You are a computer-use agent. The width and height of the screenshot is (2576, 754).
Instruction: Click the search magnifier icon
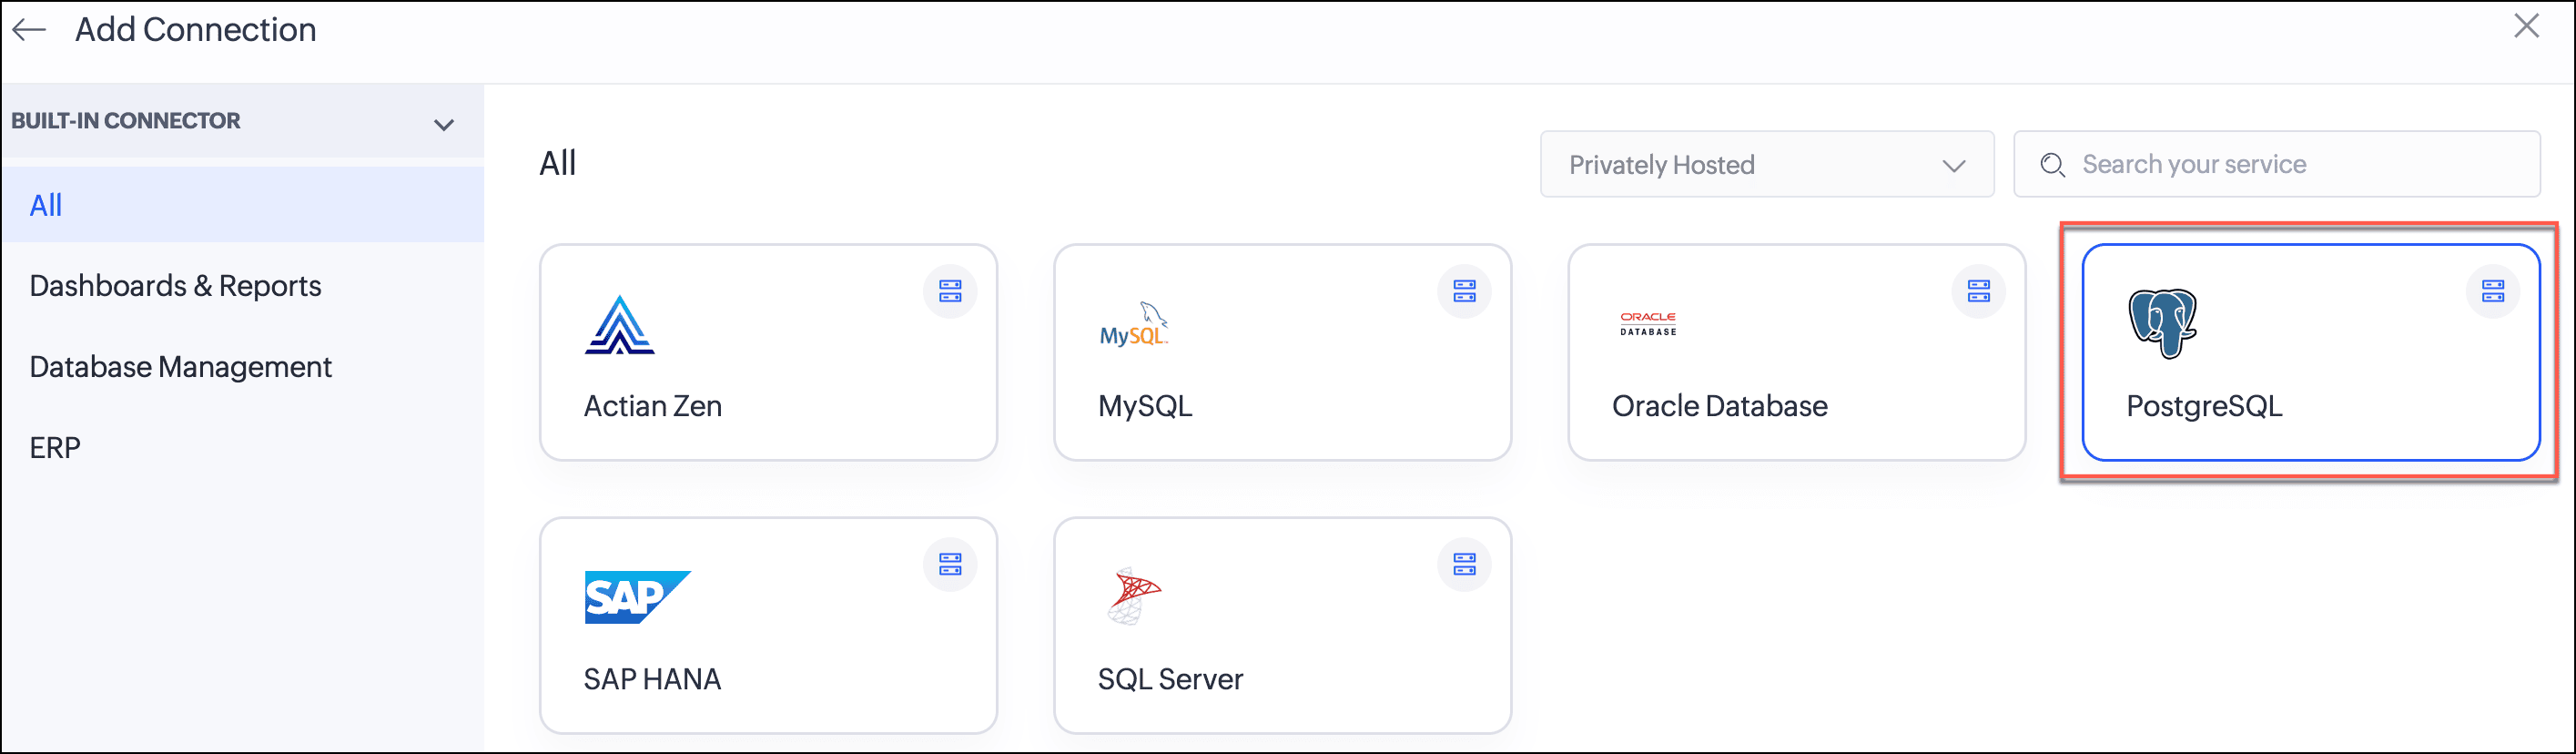tap(2052, 165)
